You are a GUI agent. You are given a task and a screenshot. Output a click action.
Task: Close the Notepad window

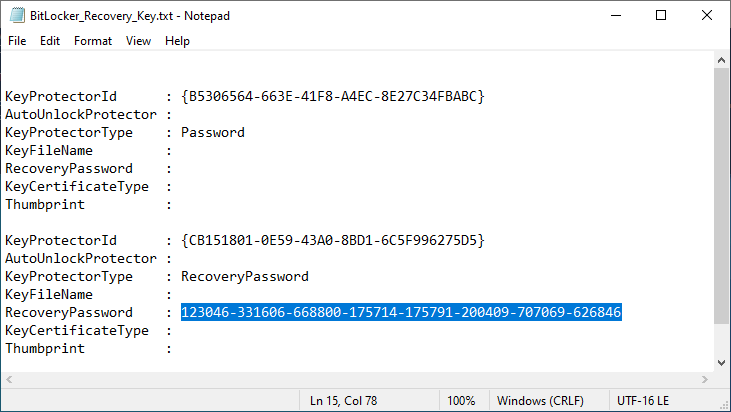[707, 15]
